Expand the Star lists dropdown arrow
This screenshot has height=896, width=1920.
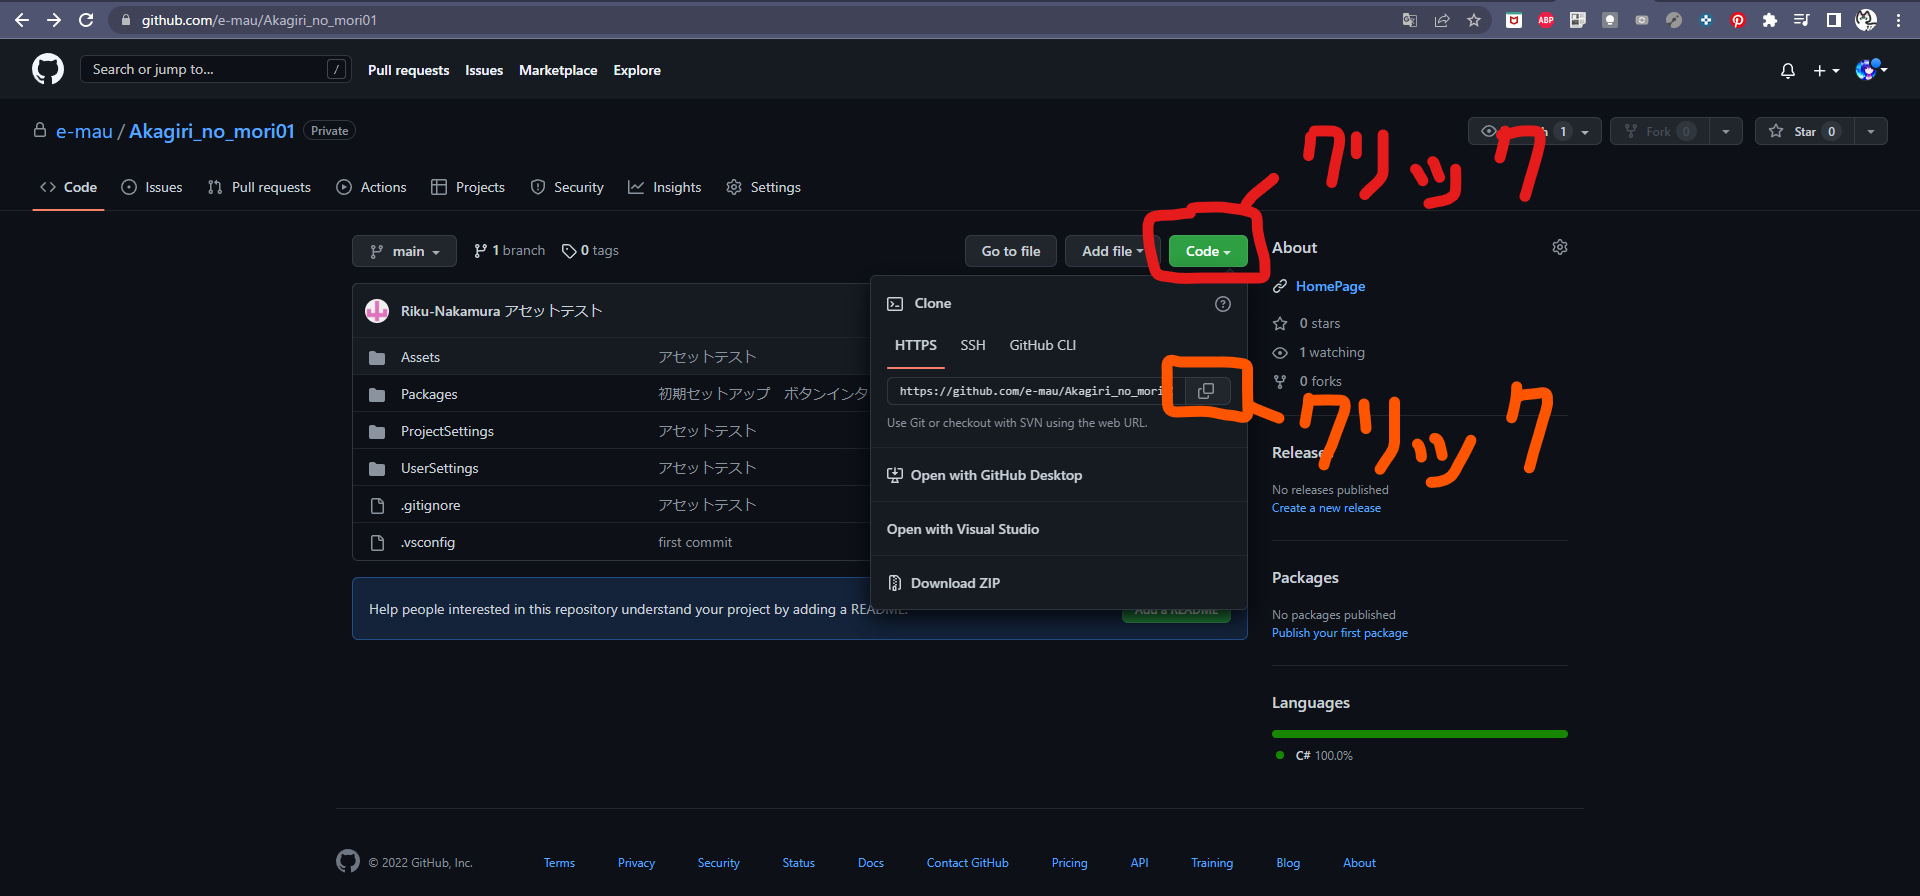[1871, 131]
